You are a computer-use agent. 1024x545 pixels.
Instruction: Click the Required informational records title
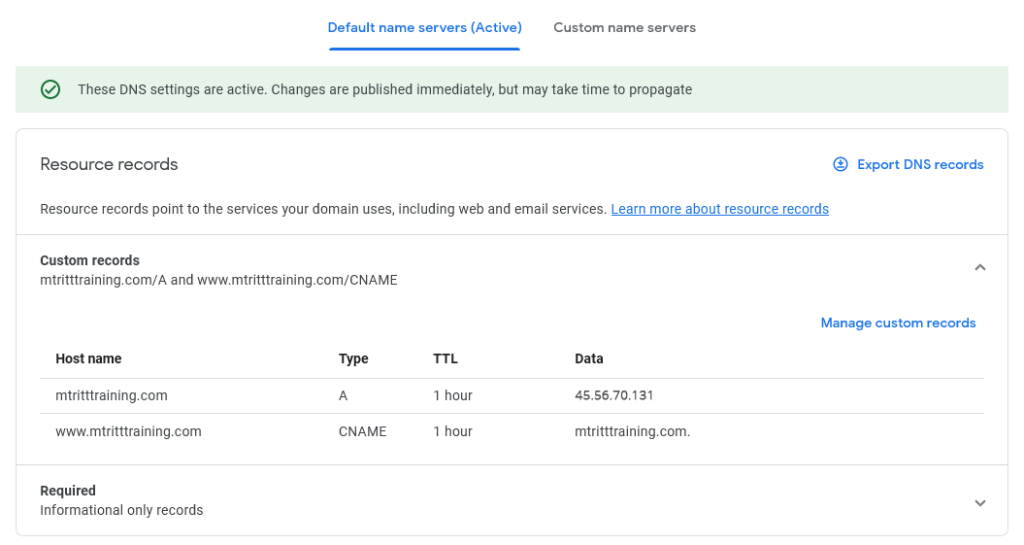(68, 491)
